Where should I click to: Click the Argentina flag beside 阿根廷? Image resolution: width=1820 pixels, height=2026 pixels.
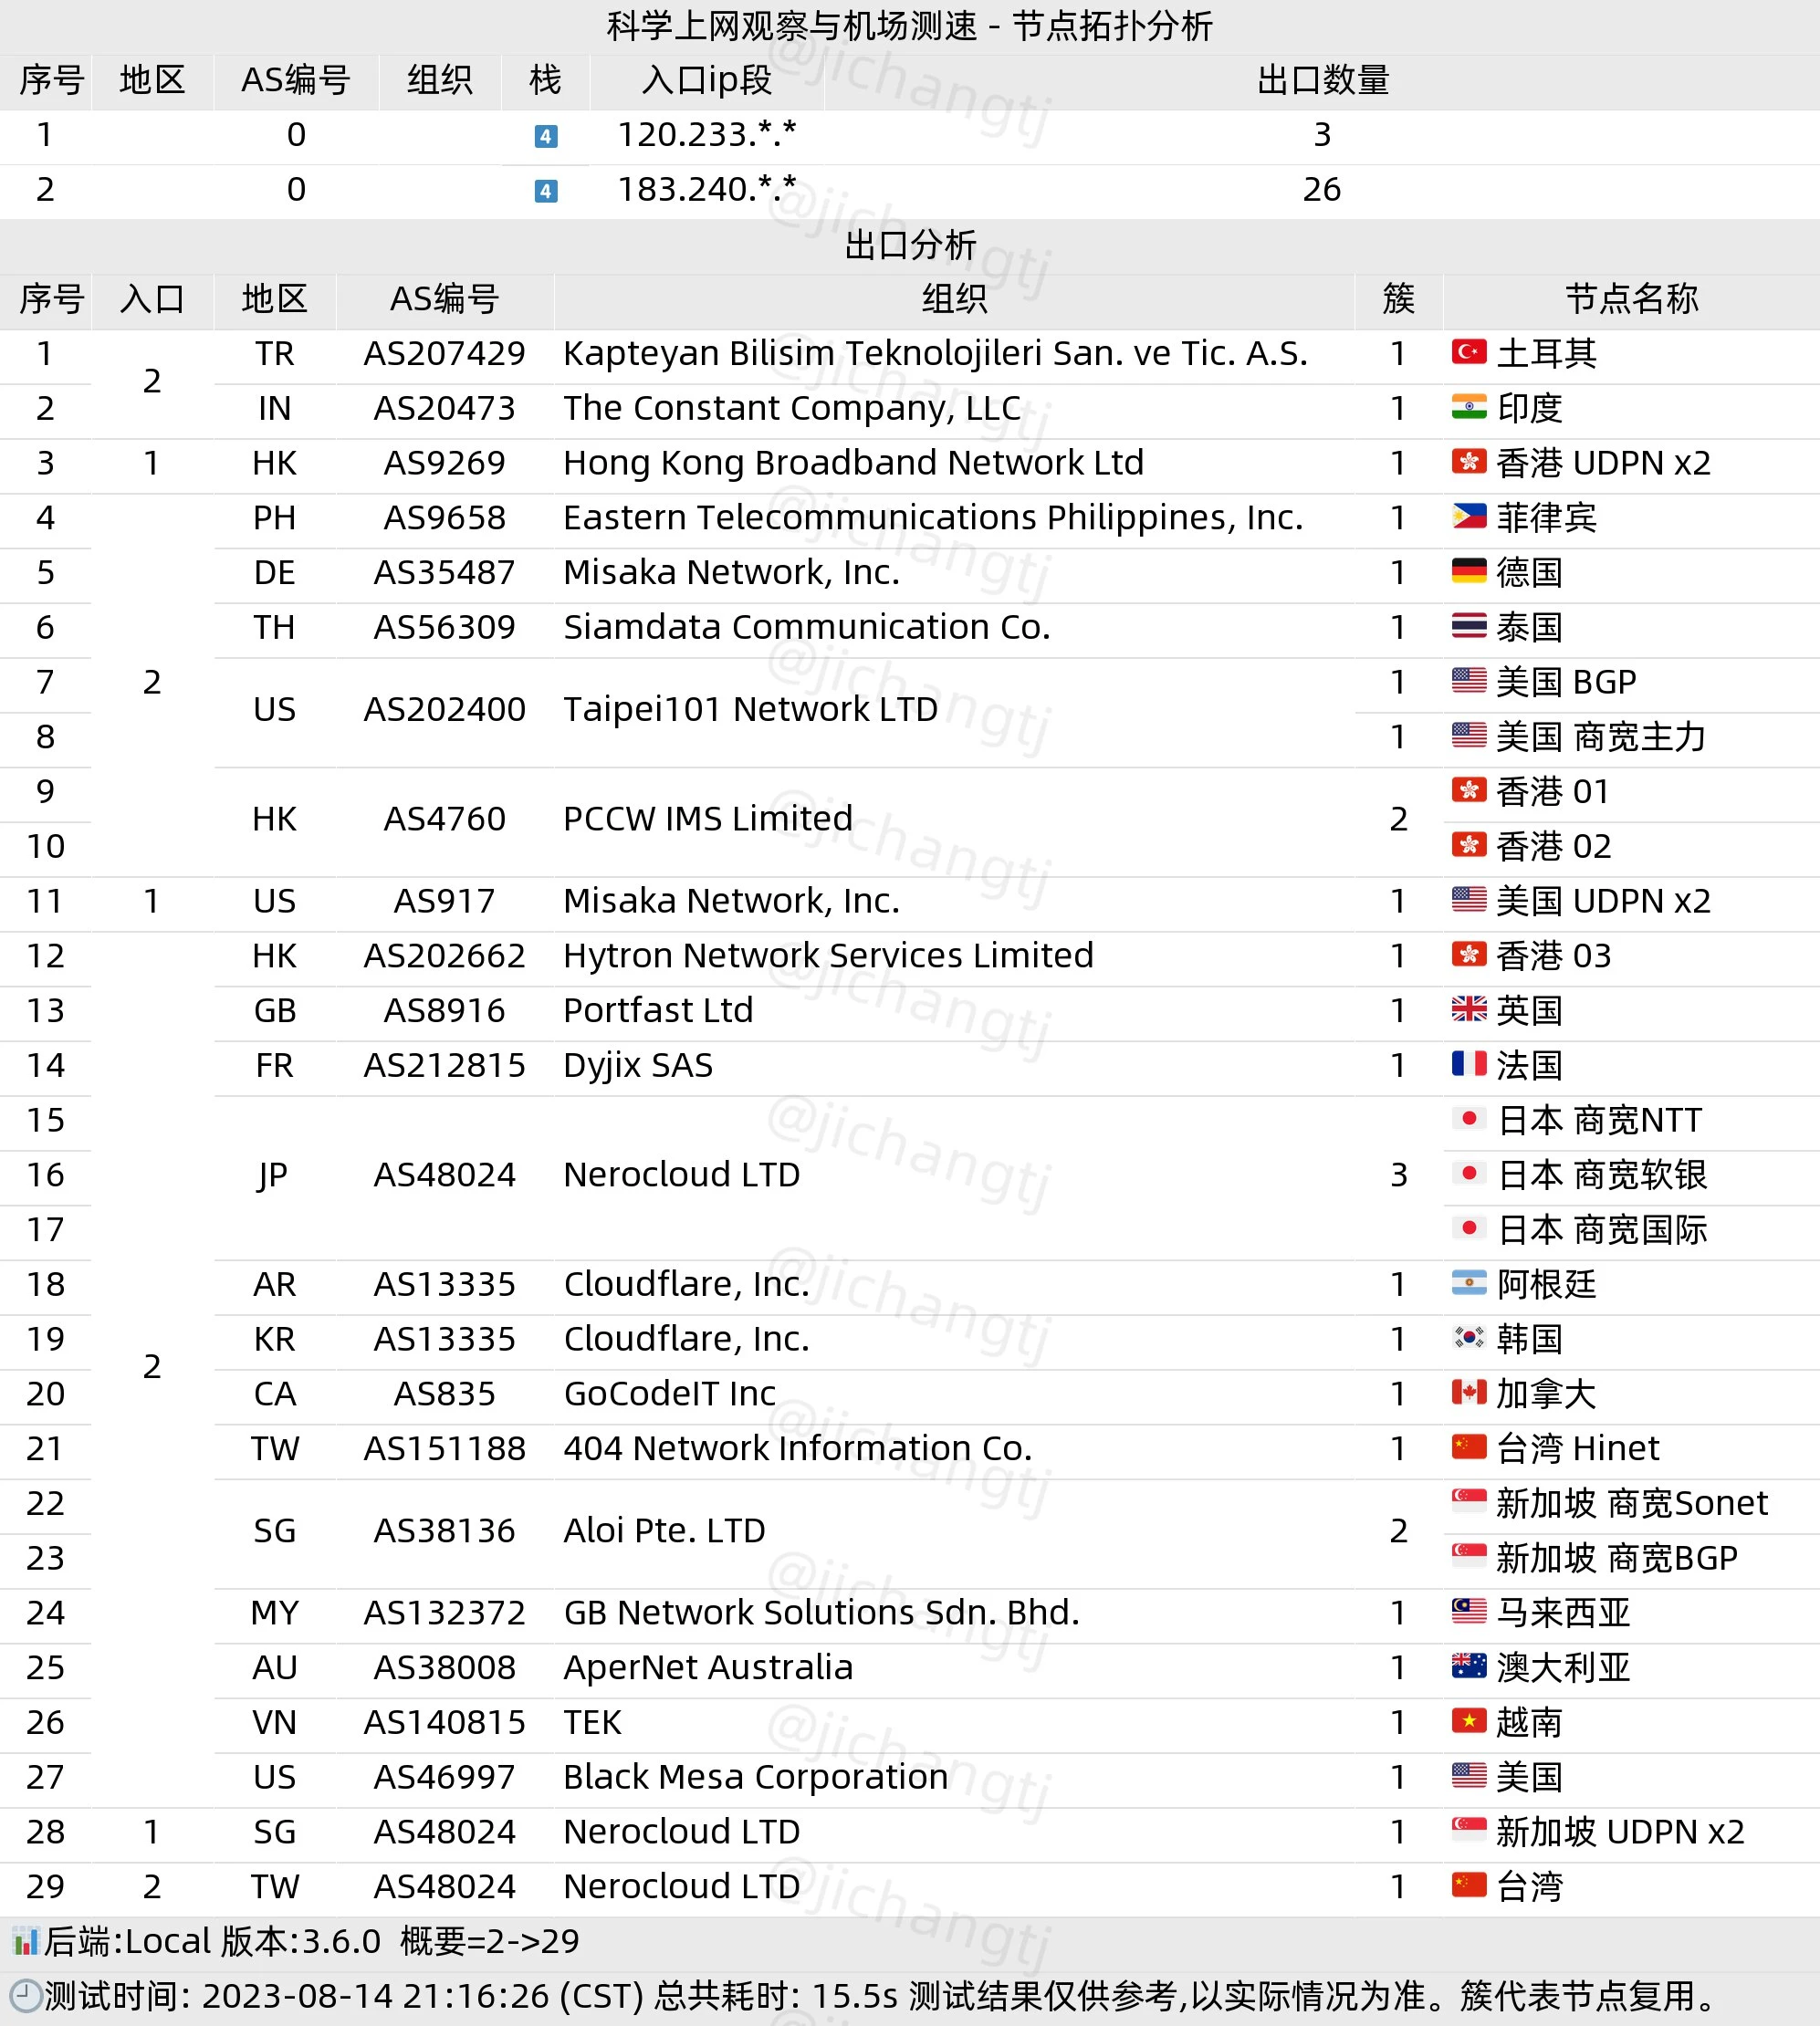pyautogui.click(x=1468, y=1283)
